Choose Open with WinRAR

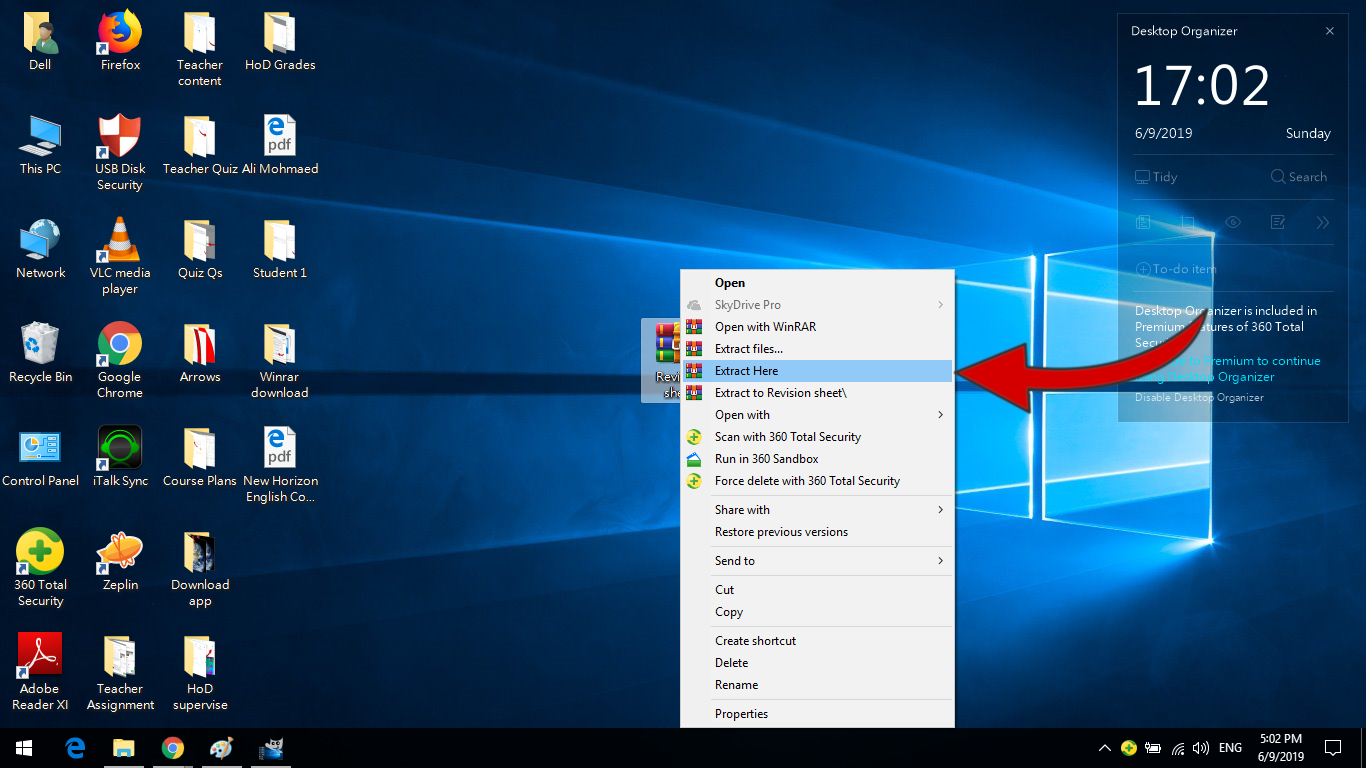817,327
